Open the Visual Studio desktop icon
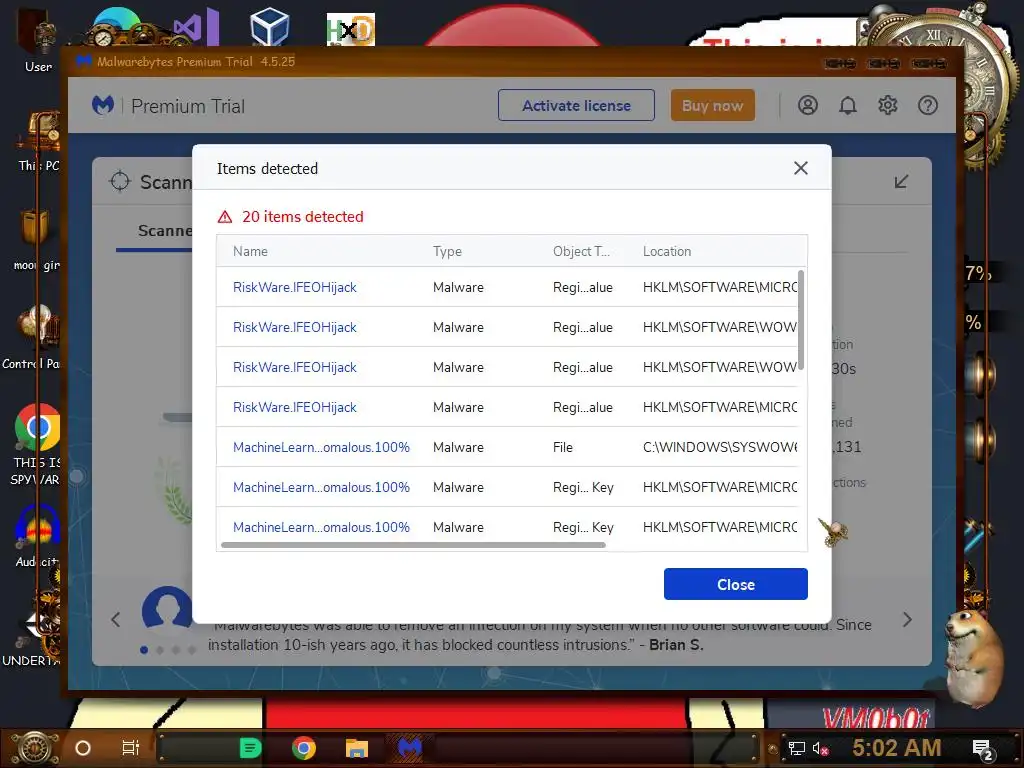Screen dimensions: 1024x768 click(195, 27)
